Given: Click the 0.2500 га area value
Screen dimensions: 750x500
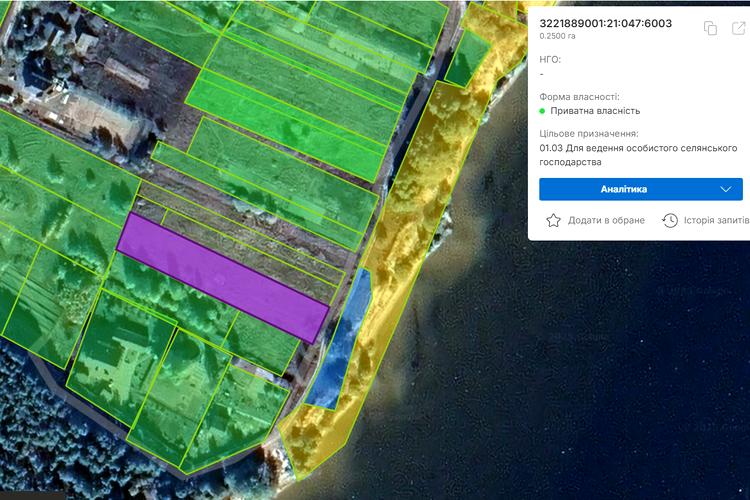Looking at the screenshot, I should click(557, 36).
